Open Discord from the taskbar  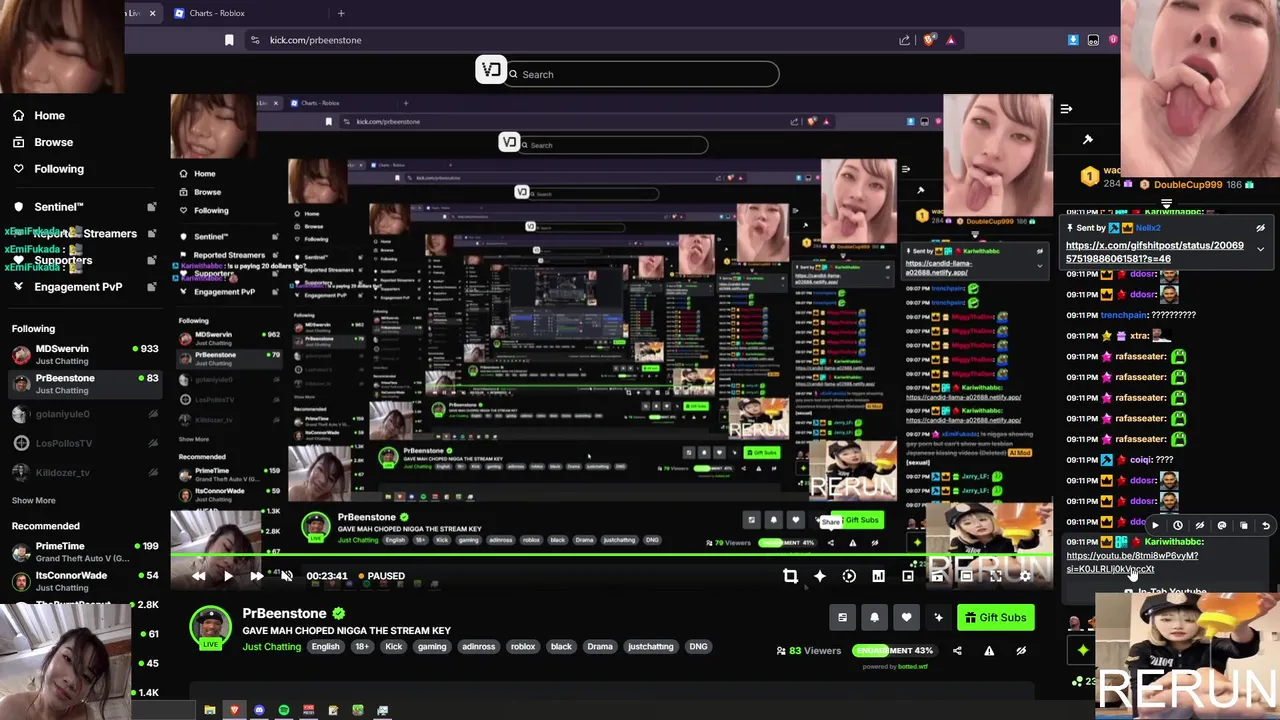(x=259, y=710)
